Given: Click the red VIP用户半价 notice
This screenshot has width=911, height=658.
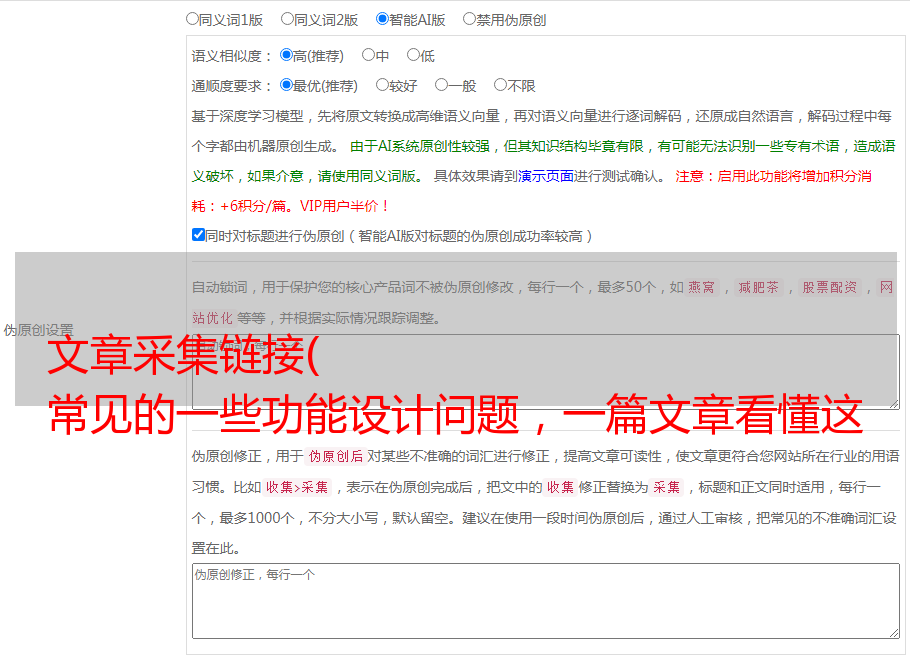Looking at the screenshot, I should coord(344,206).
